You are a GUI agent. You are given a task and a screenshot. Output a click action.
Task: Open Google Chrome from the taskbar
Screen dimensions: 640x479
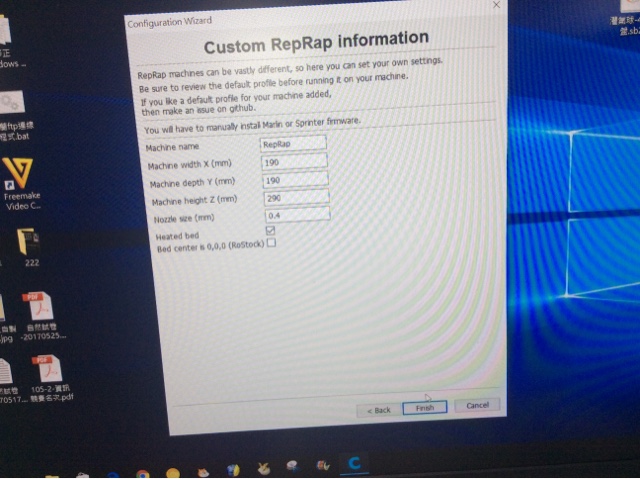[142, 474]
